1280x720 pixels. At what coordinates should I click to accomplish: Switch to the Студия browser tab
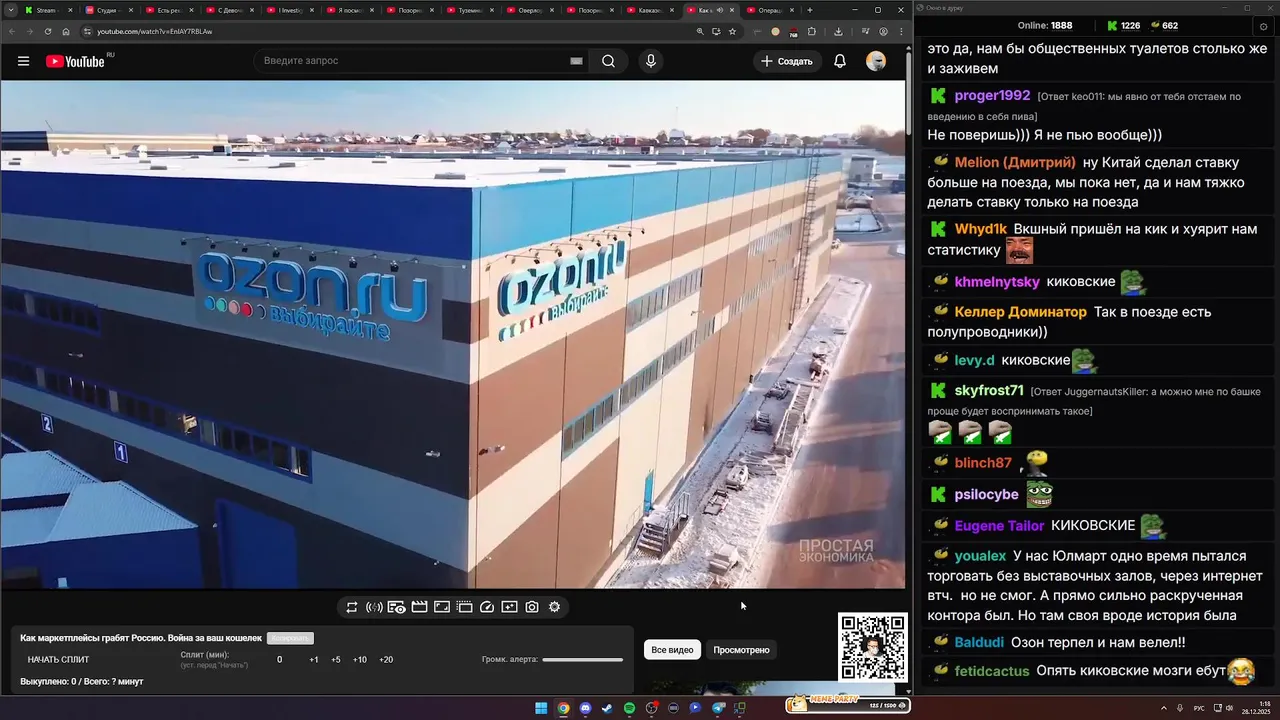click(x=108, y=10)
